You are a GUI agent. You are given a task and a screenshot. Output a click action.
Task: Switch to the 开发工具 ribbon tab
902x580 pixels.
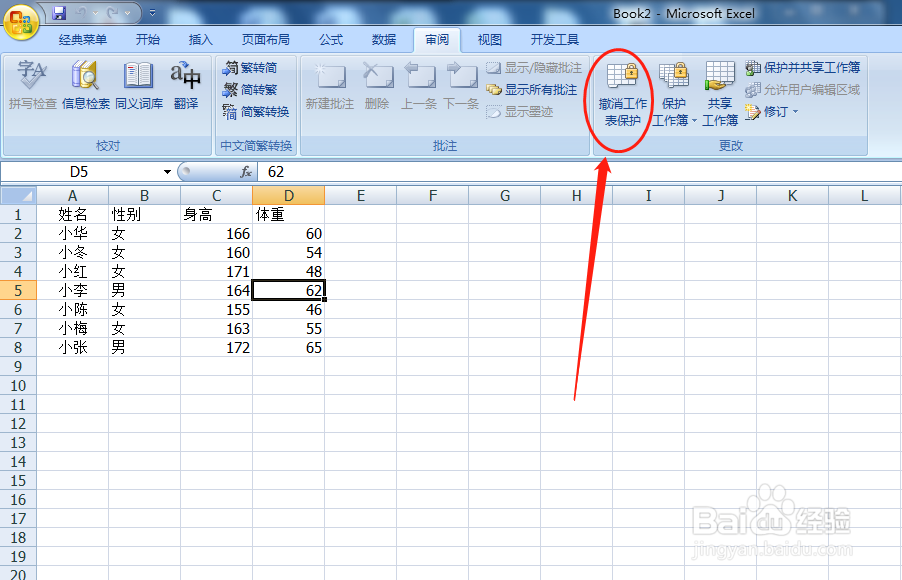point(555,39)
